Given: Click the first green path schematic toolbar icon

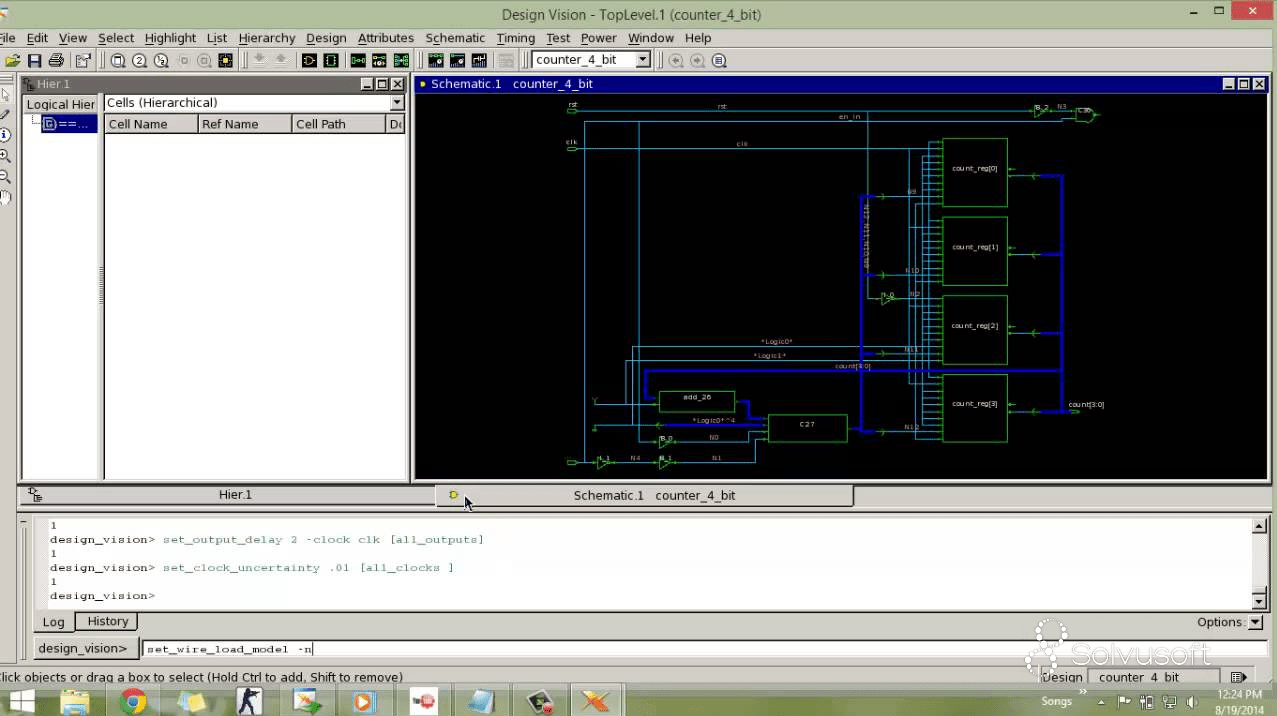Looking at the screenshot, I should tap(358, 60).
